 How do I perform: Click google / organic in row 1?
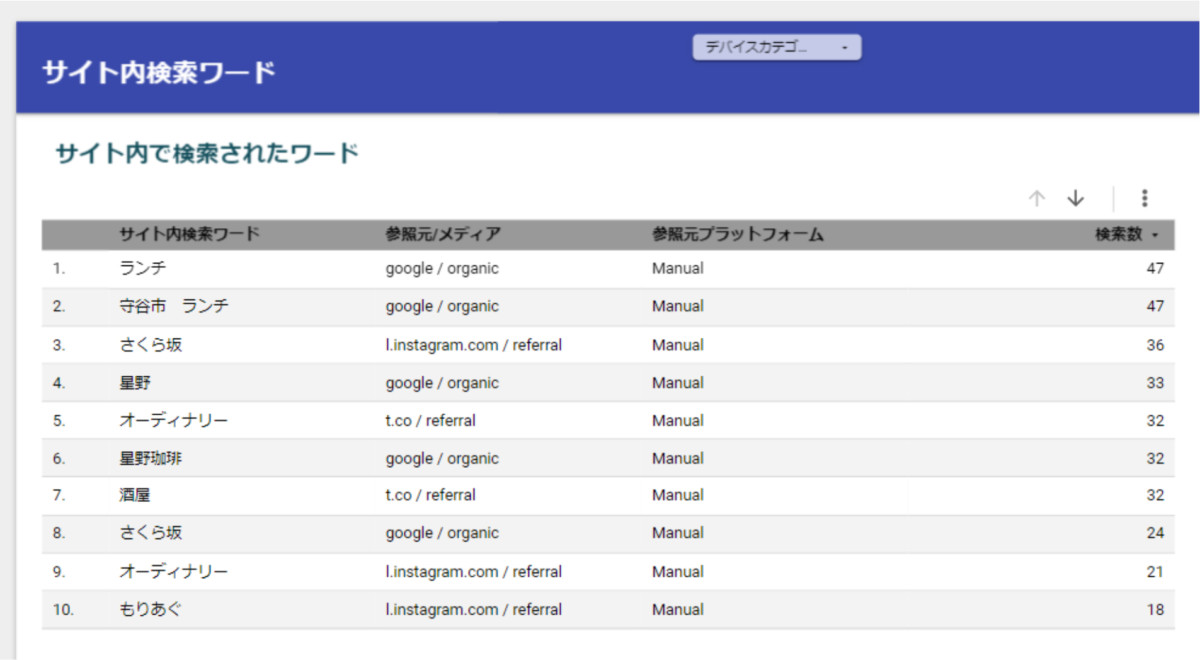click(442, 268)
